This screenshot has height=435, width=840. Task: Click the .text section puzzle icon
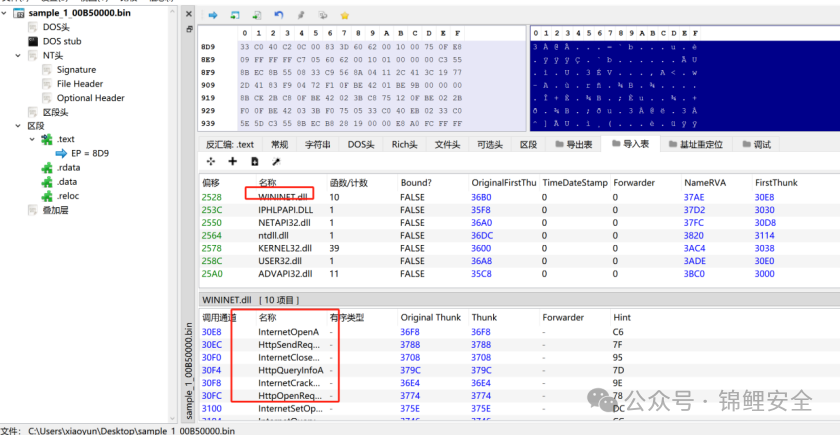point(47,139)
